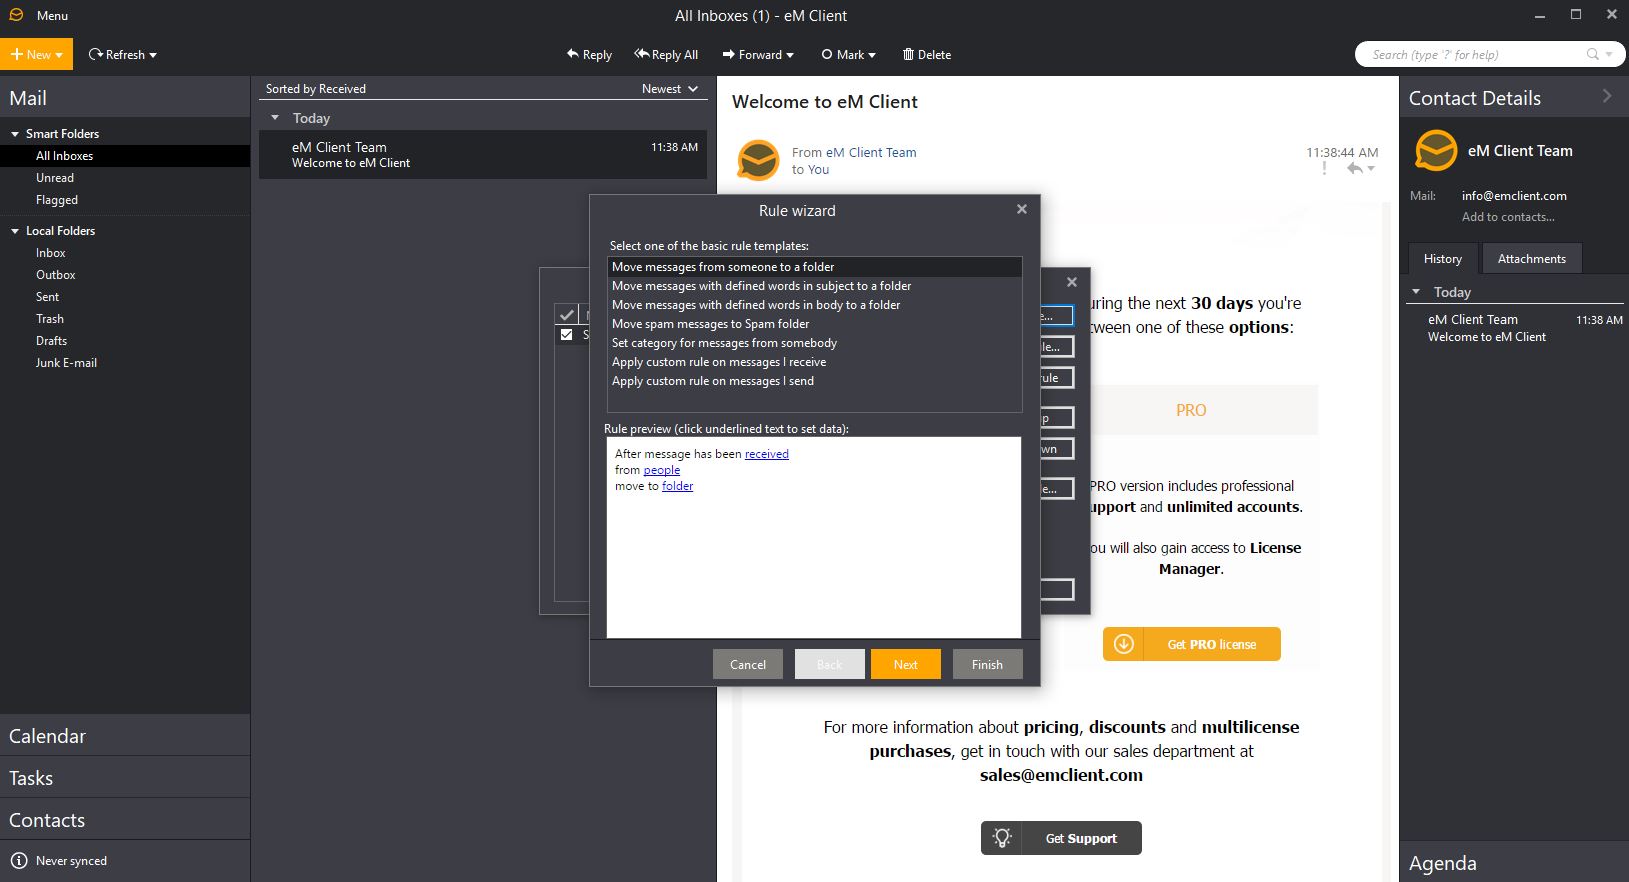Open the Trash folder
1629x882 pixels.
click(125, 319)
